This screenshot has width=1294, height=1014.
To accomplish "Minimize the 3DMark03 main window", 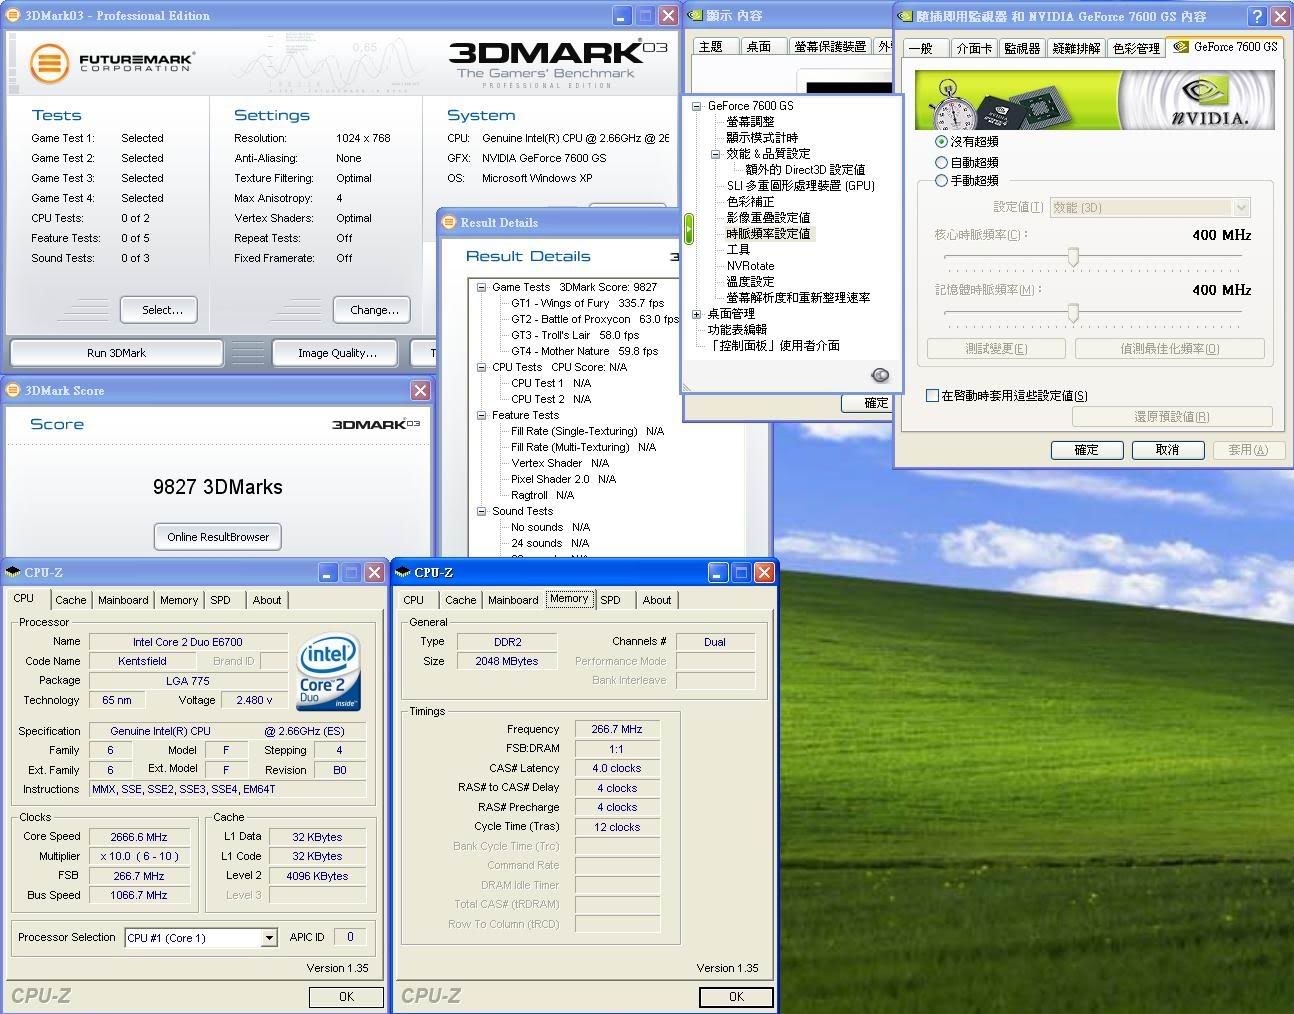I will pyautogui.click(x=622, y=15).
